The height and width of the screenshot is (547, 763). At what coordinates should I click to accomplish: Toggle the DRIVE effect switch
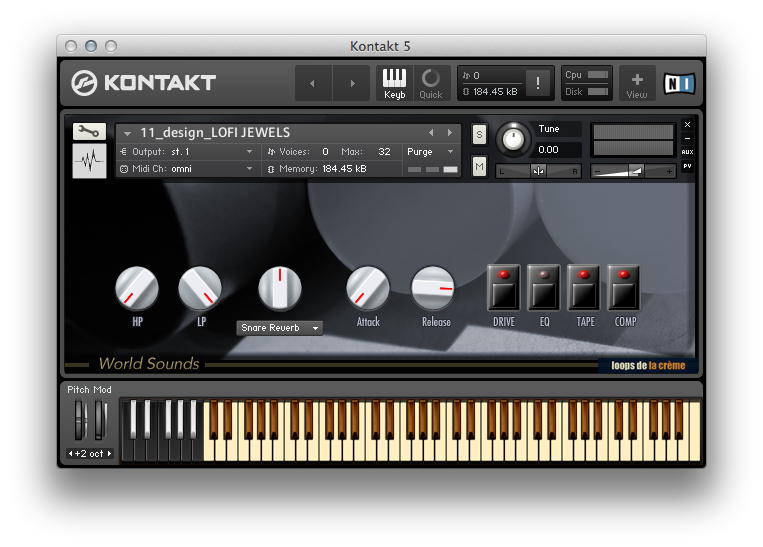coord(504,288)
